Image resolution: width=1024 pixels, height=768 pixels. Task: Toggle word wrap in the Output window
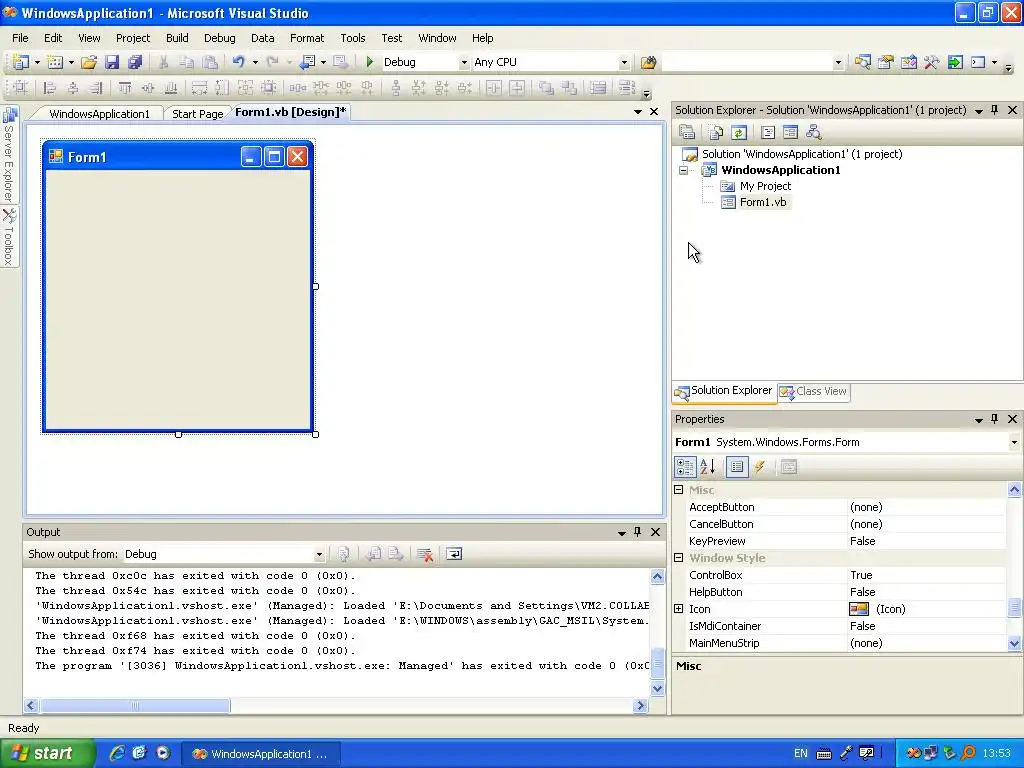point(454,554)
